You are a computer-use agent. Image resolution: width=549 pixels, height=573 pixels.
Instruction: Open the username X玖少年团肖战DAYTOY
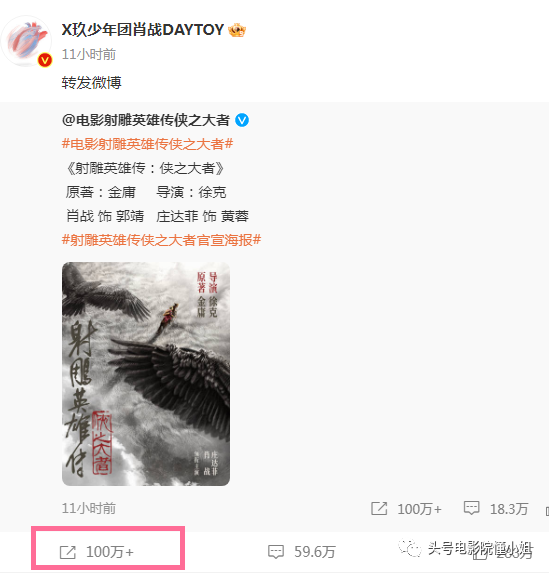143,30
